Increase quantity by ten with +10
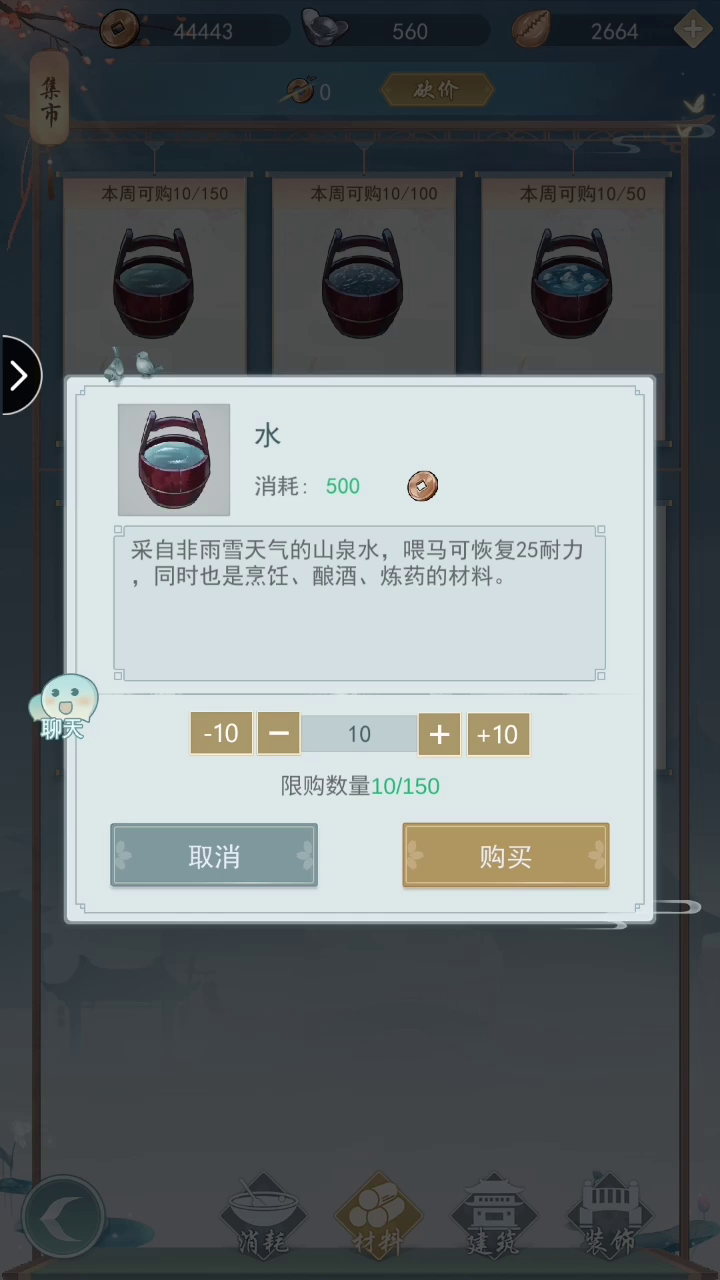This screenshot has height=1280, width=720. pyautogui.click(x=498, y=734)
